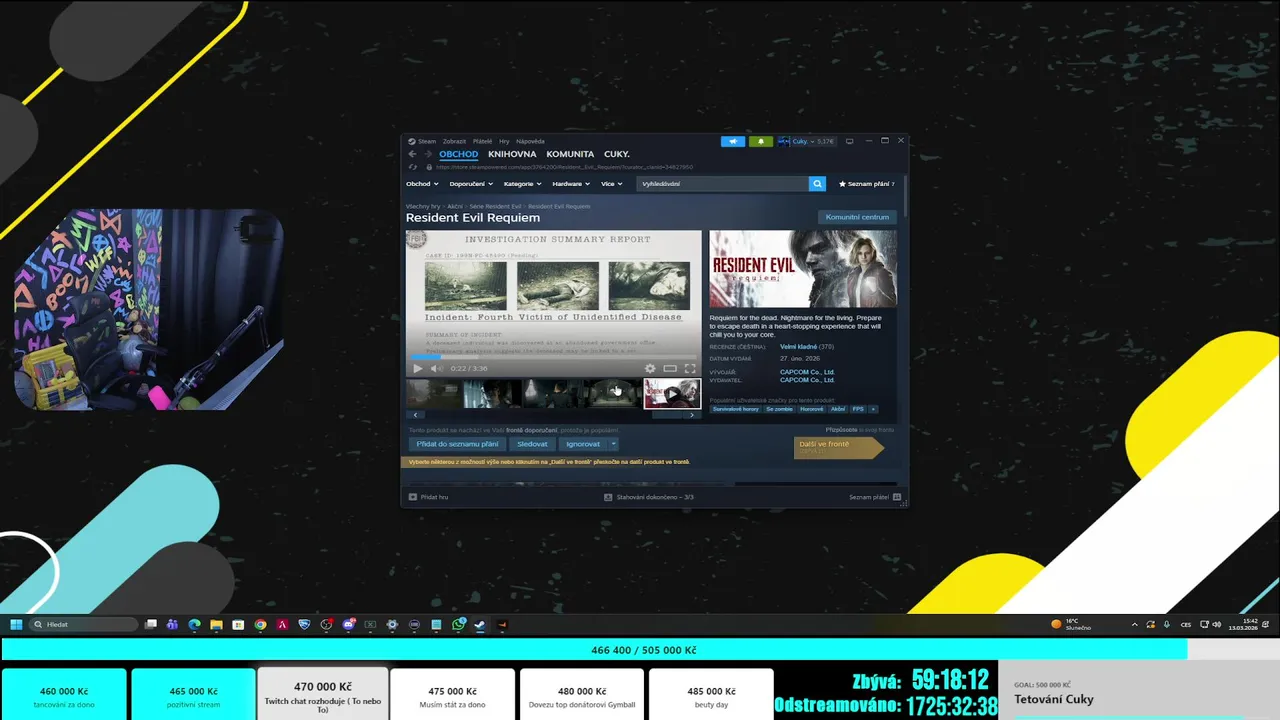Open the Hry menu
This screenshot has height=720, width=1280.
(504, 141)
